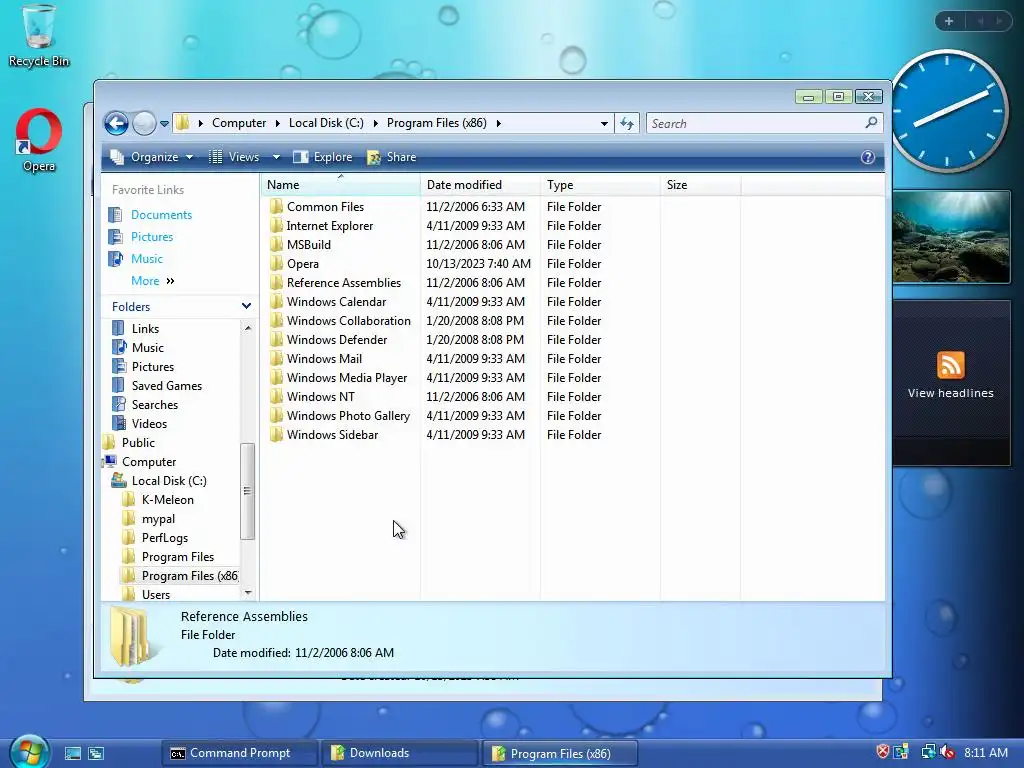Open Pictures favorite link
Viewport: 1024px width, 768px height.
pyautogui.click(x=152, y=237)
